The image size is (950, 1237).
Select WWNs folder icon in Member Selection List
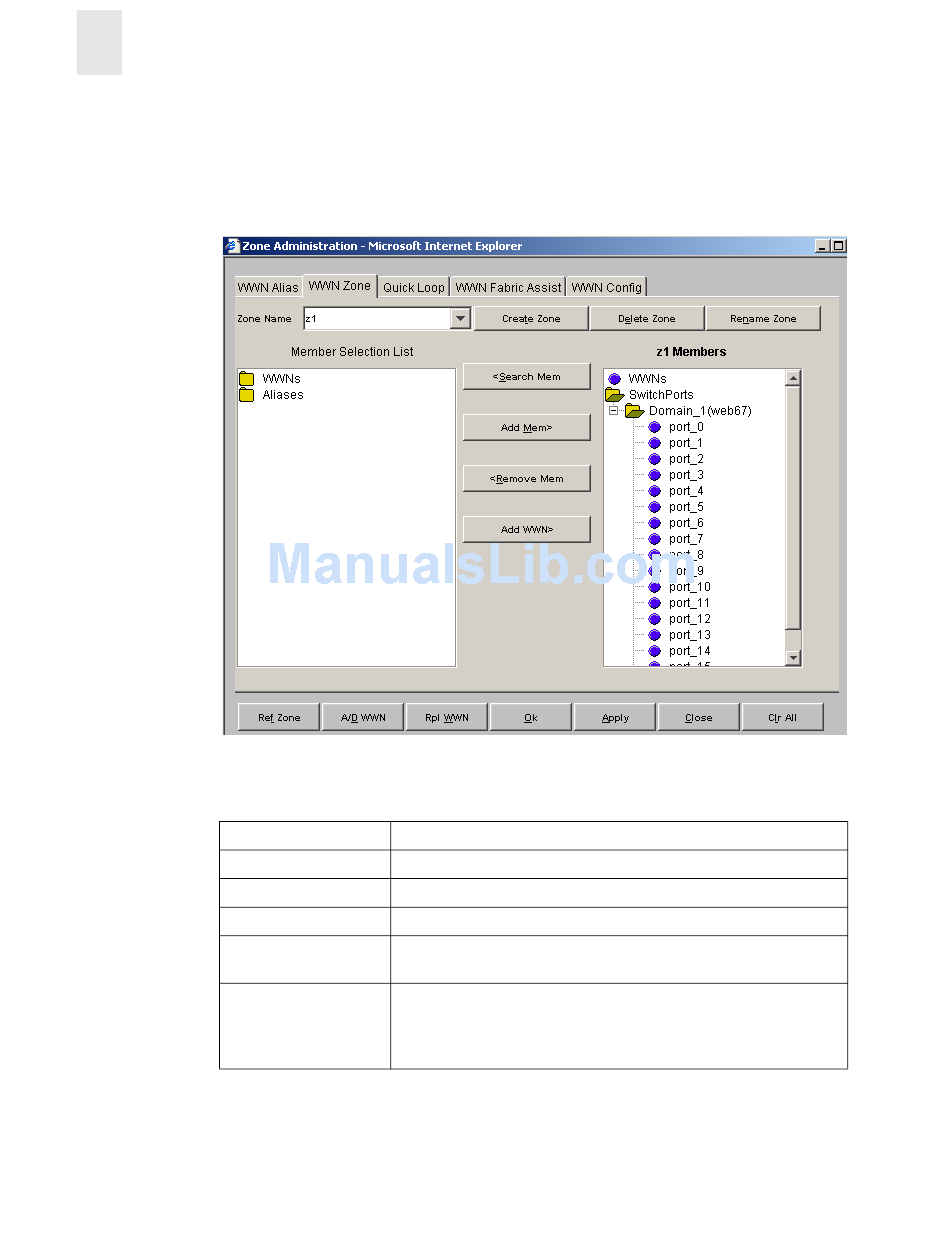(247, 379)
